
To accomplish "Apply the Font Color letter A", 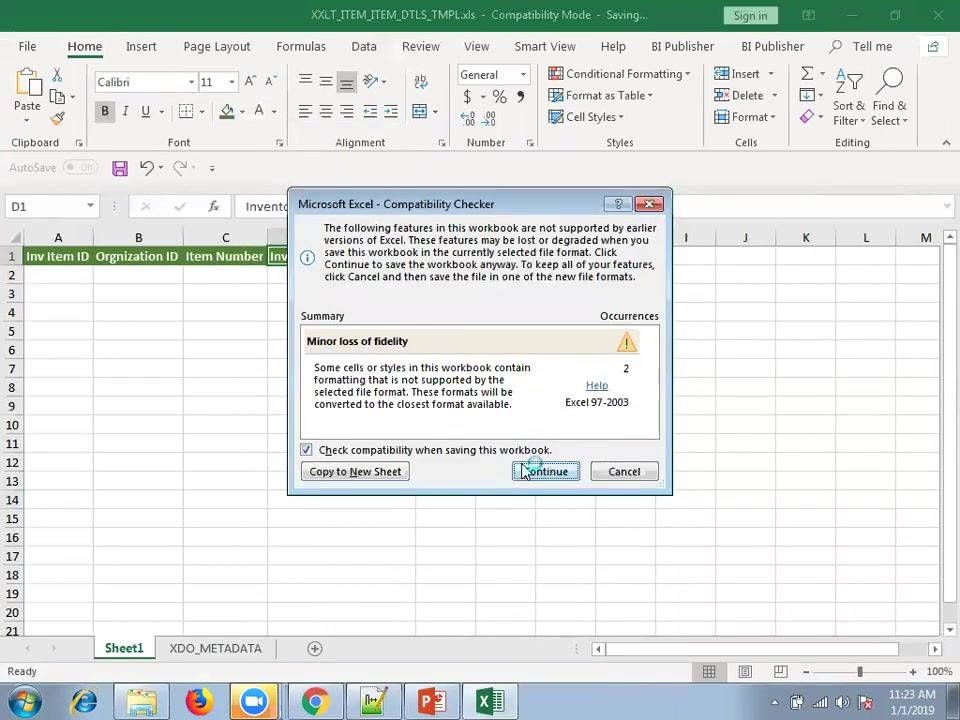I will pos(259,111).
